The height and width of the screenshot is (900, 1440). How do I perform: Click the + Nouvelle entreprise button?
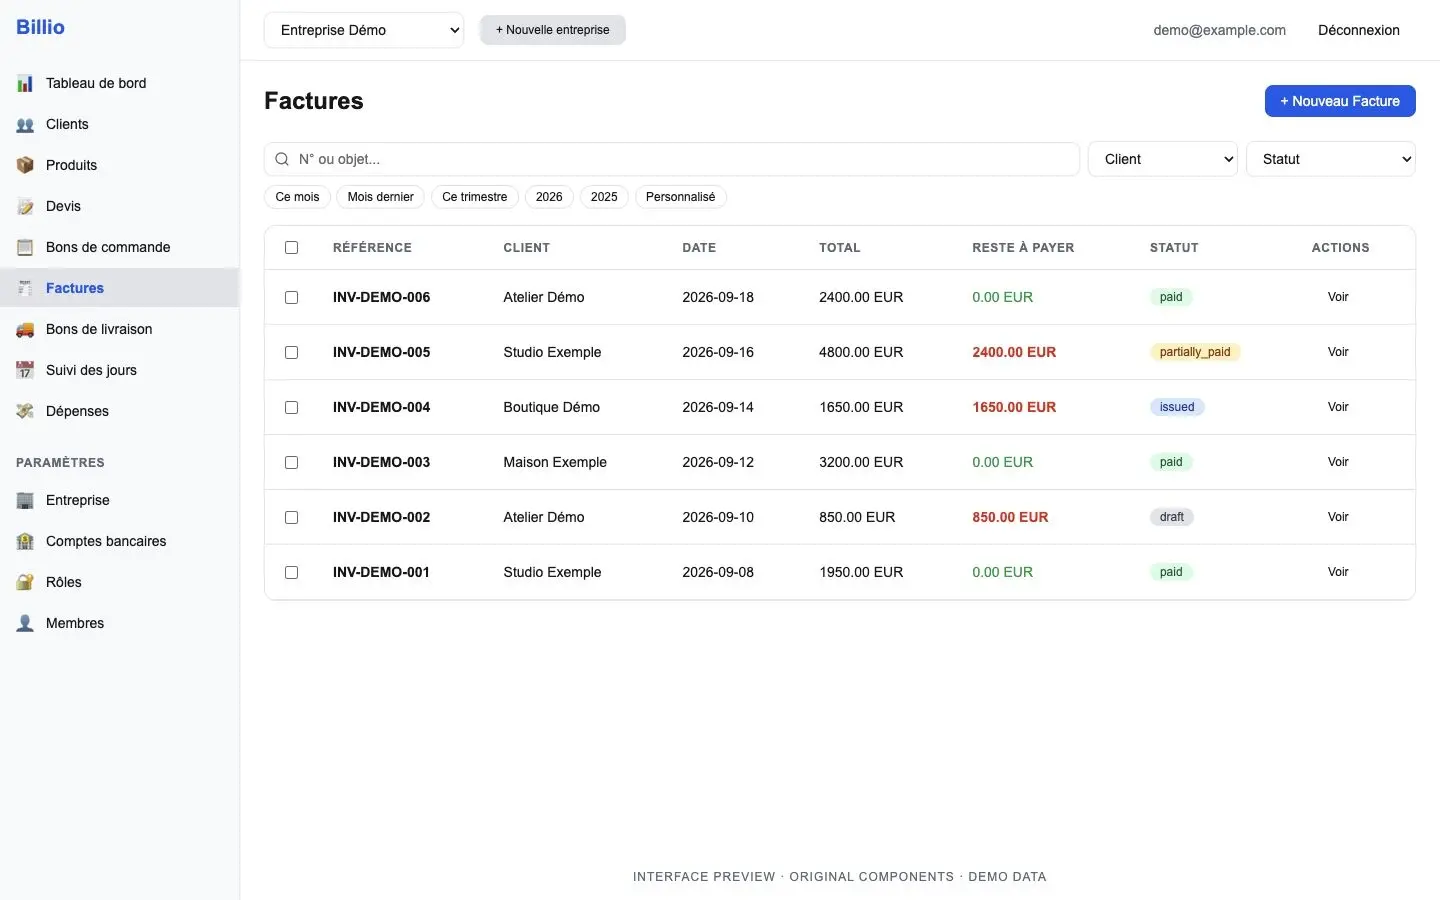[x=553, y=30]
